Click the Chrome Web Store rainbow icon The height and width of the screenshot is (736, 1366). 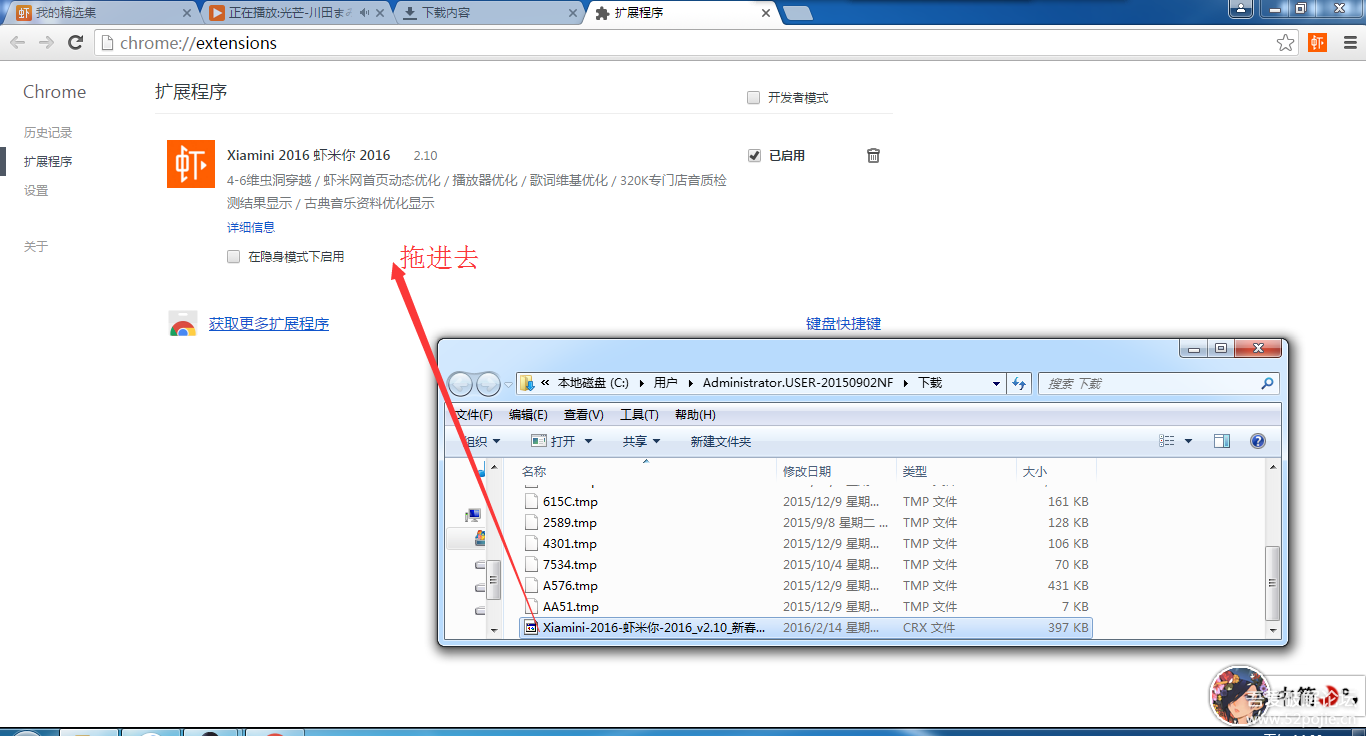pyautogui.click(x=182, y=324)
